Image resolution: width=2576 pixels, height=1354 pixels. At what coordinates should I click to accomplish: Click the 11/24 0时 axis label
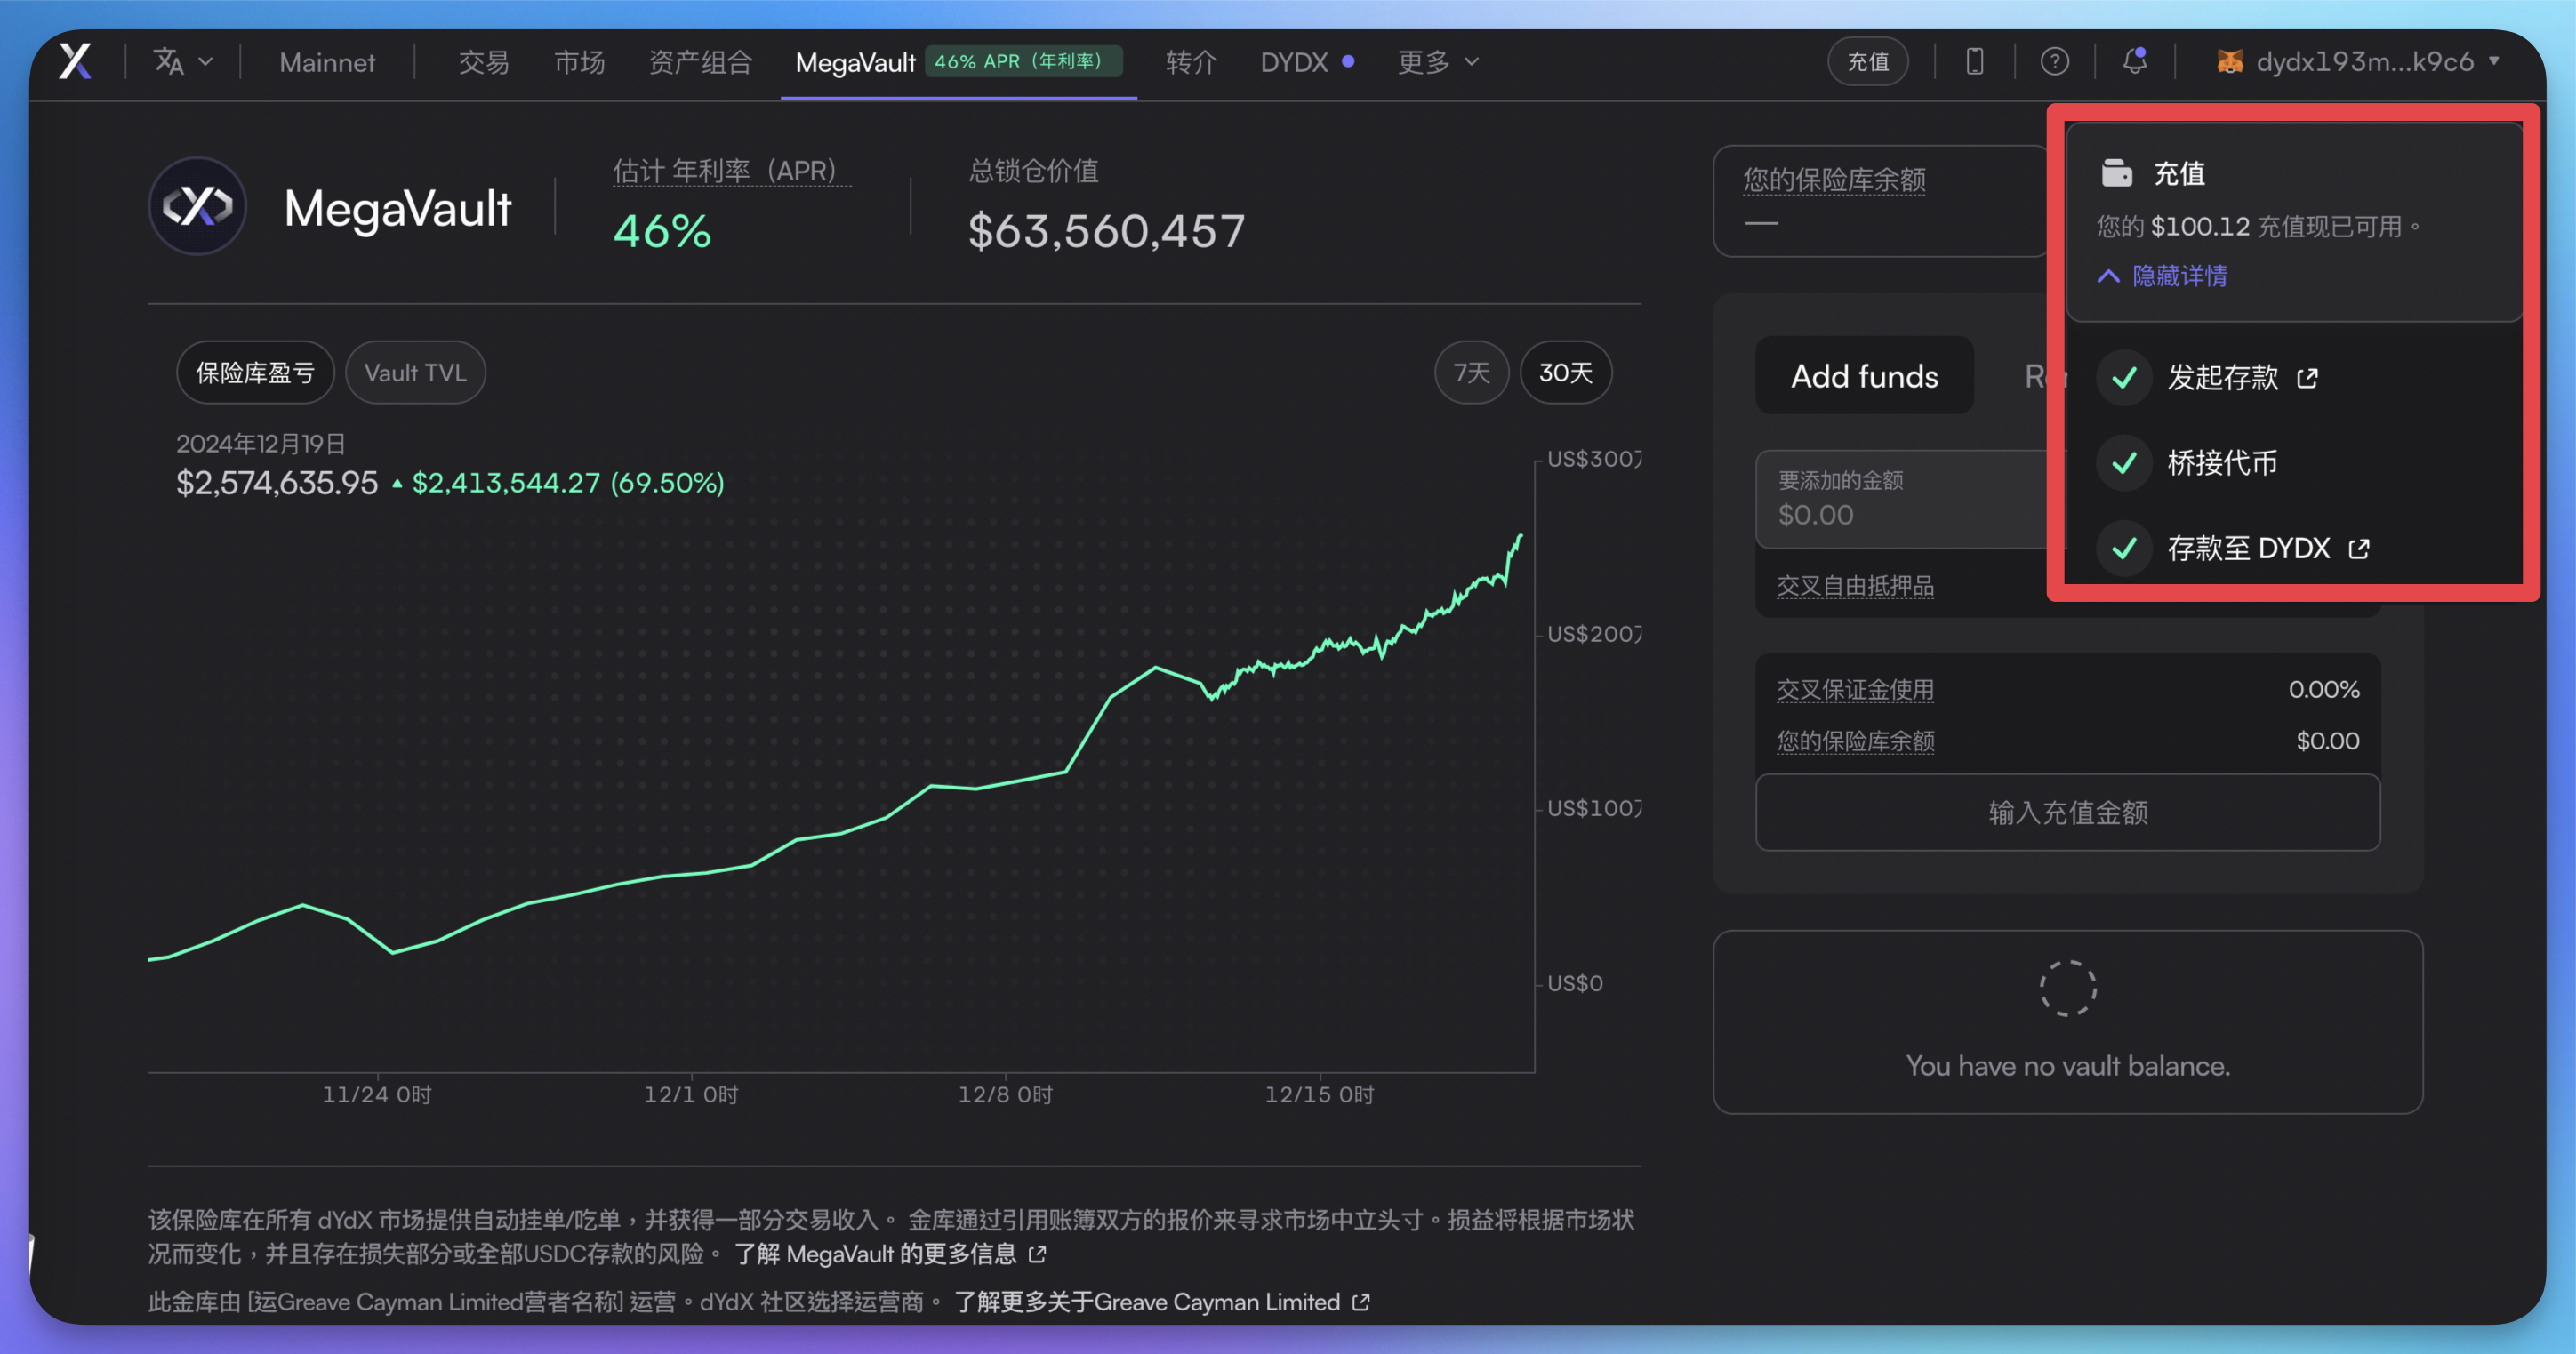pyautogui.click(x=377, y=1095)
